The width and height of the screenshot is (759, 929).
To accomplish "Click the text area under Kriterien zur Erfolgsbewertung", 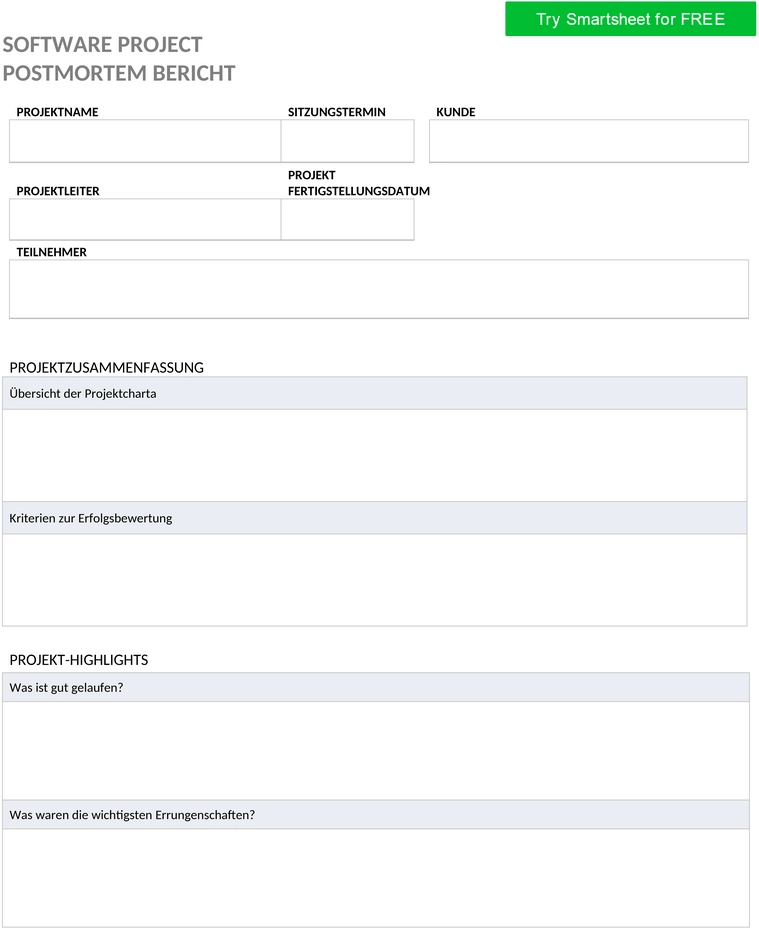I will pyautogui.click(x=374, y=580).
